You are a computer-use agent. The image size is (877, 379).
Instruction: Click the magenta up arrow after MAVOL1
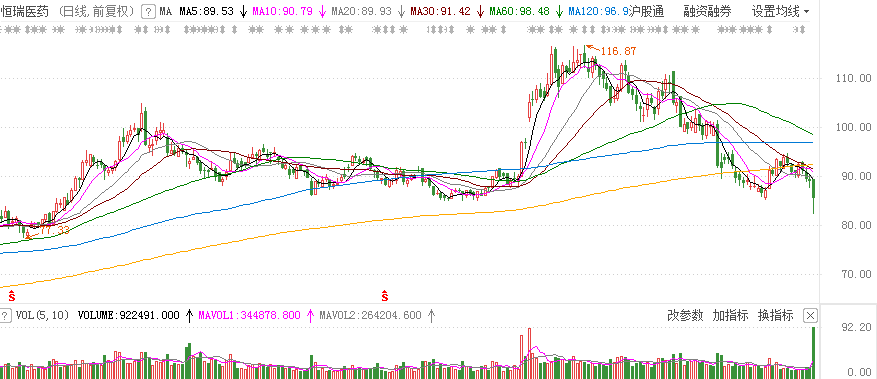(x=310, y=315)
